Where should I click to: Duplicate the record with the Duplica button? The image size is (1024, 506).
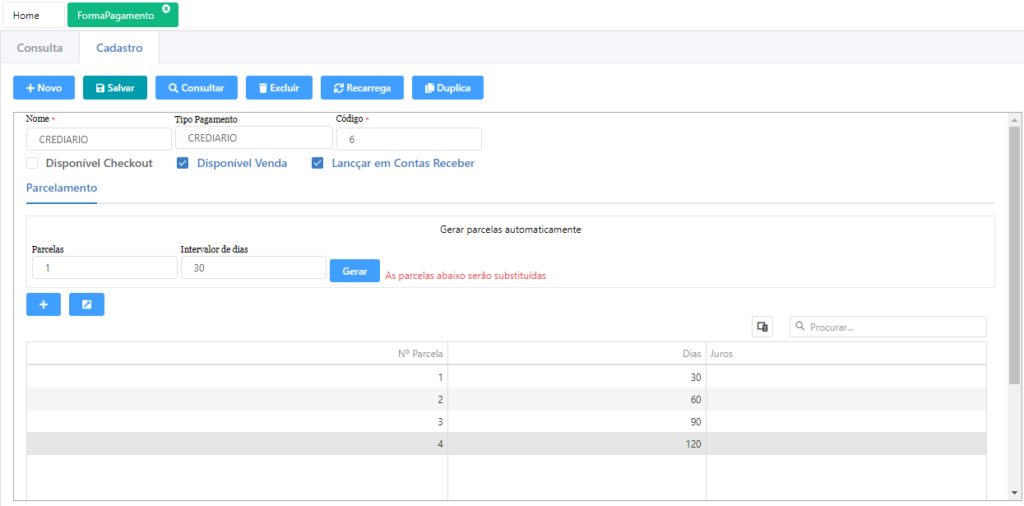tap(447, 88)
